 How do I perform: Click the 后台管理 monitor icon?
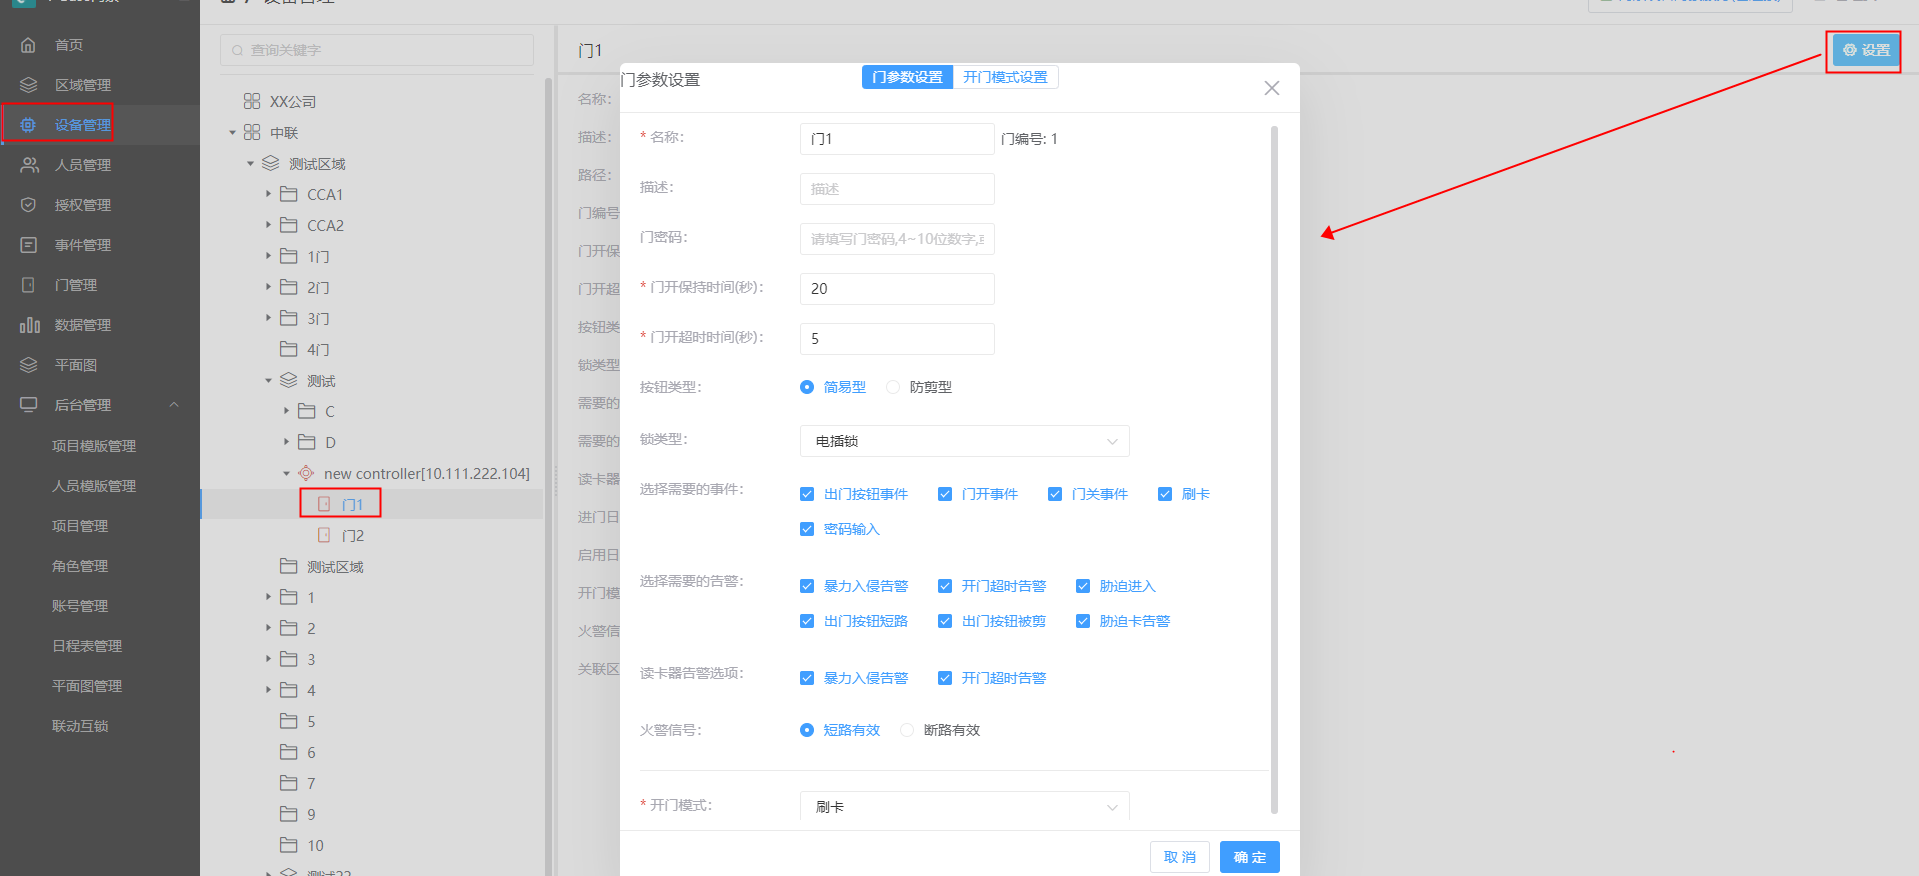point(28,405)
